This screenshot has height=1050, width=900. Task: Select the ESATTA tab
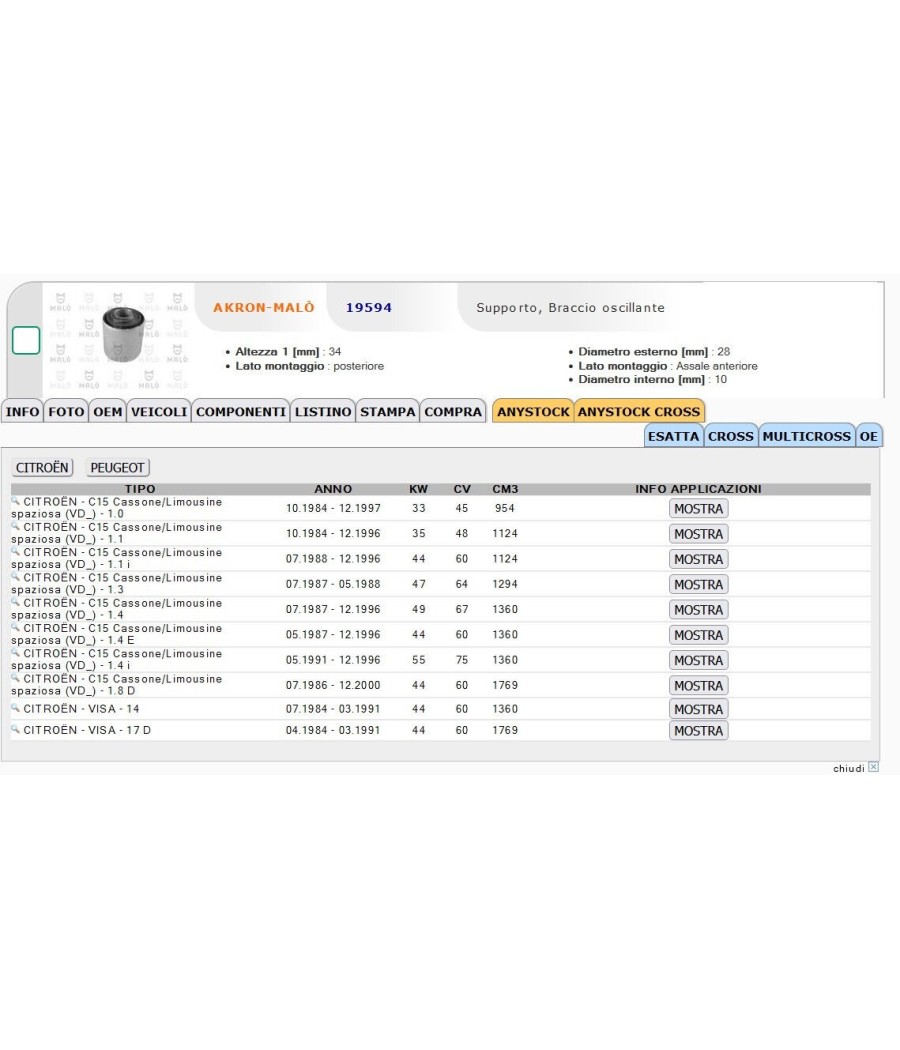pyautogui.click(x=674, y=436)
